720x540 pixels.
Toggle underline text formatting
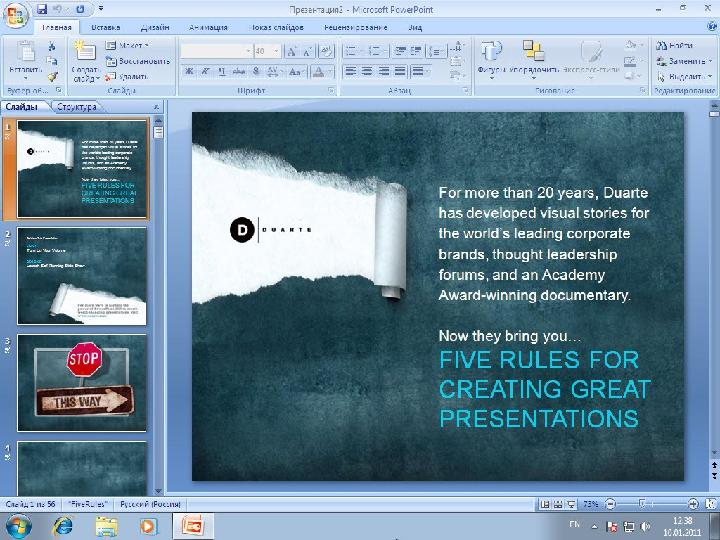click(222, 71)
